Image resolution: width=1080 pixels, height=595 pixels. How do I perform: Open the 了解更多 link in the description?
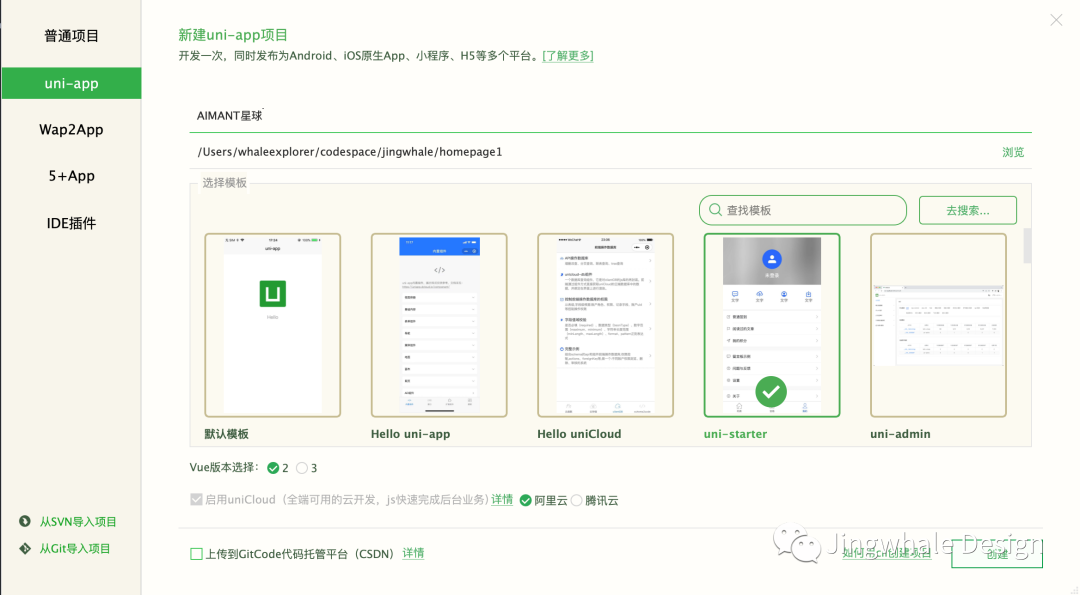click(x=568, y=55)
